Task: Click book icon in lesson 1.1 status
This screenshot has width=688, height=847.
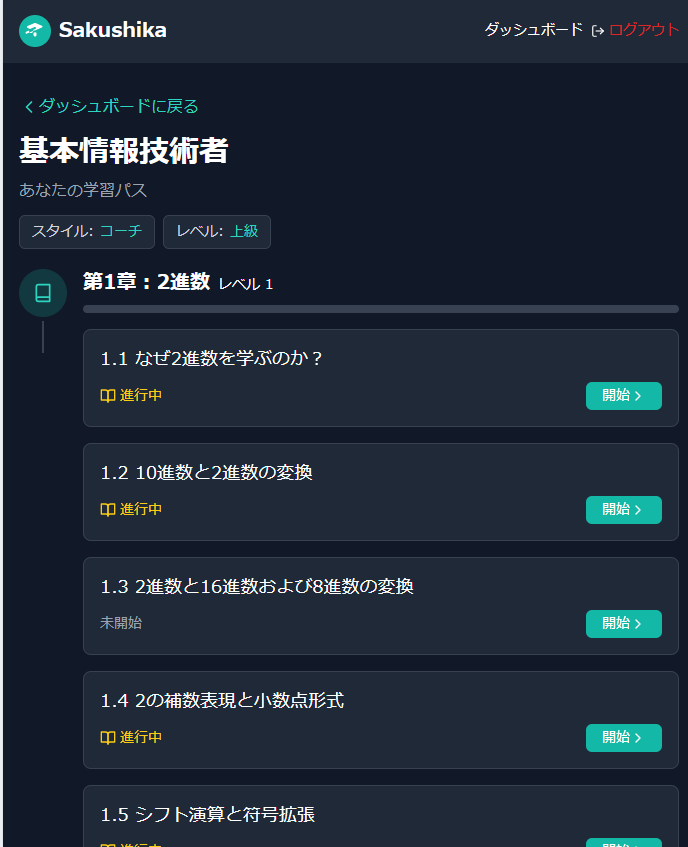Action: (x=108, y=396)
